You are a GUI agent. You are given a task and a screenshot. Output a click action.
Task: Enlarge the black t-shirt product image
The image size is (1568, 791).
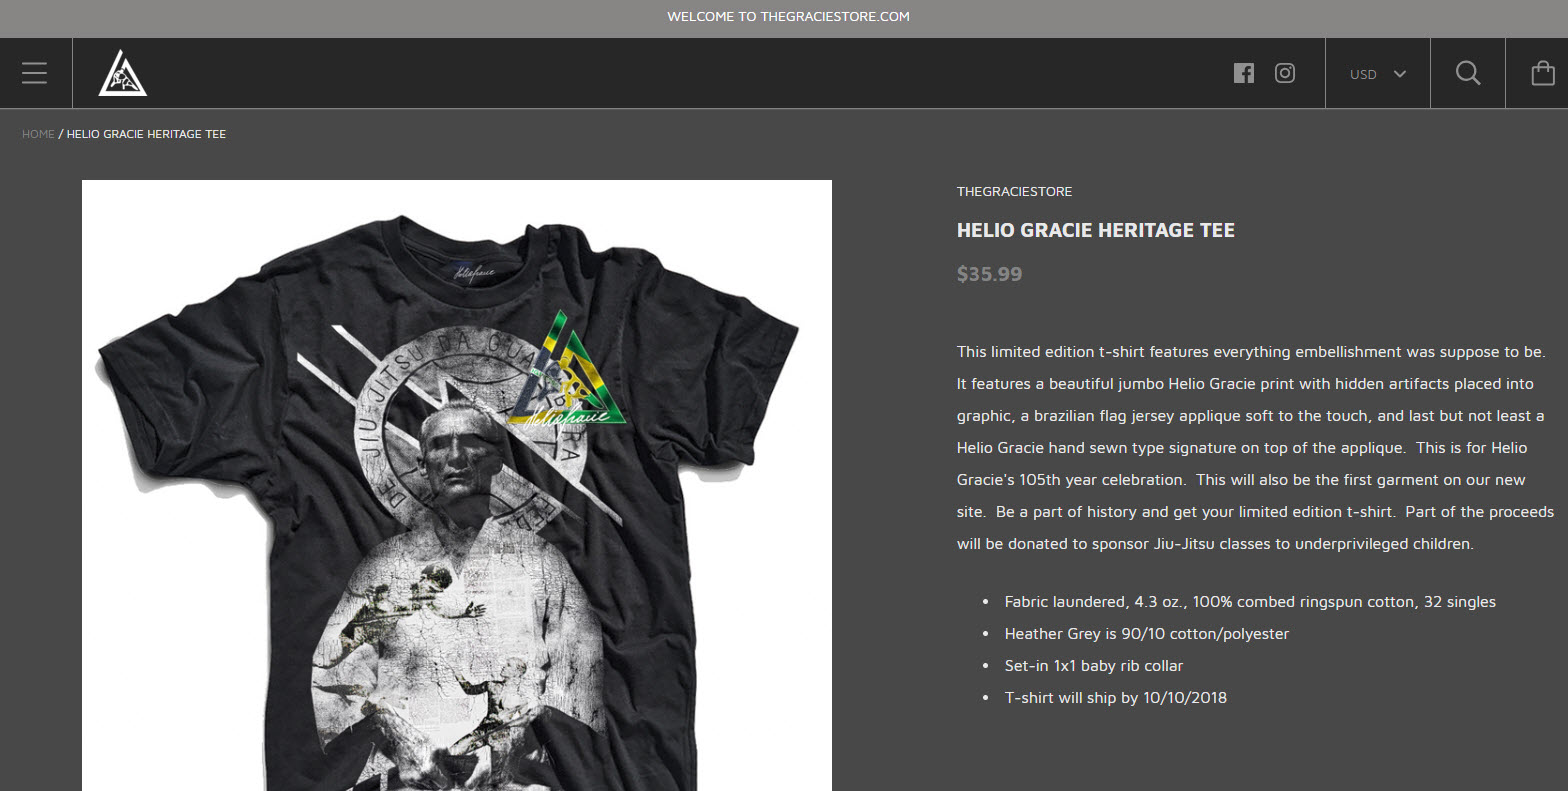coord(457,486)
